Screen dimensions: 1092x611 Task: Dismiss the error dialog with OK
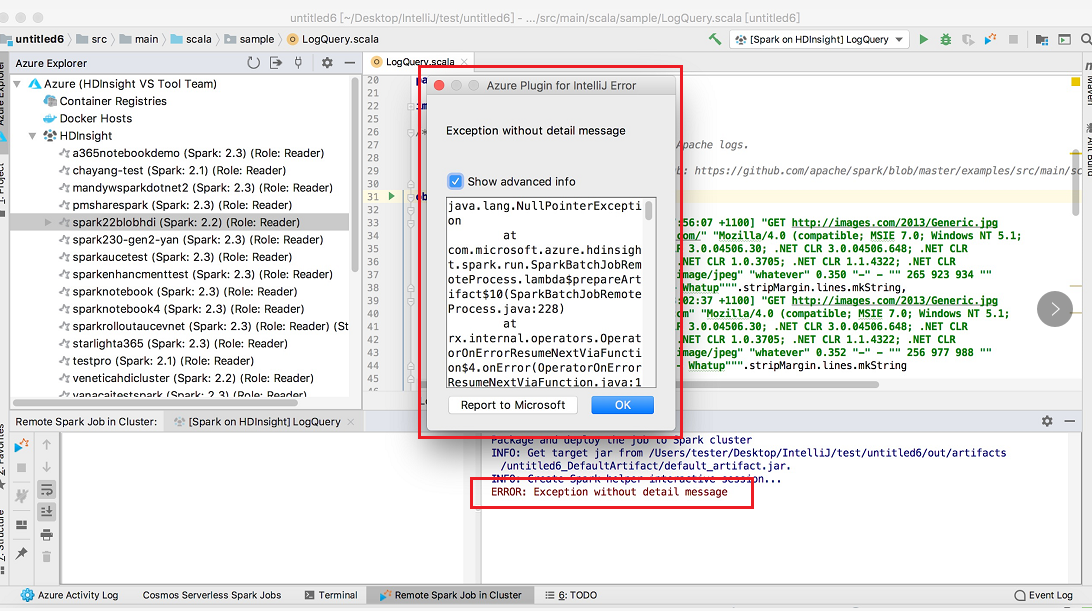[622, 404]
